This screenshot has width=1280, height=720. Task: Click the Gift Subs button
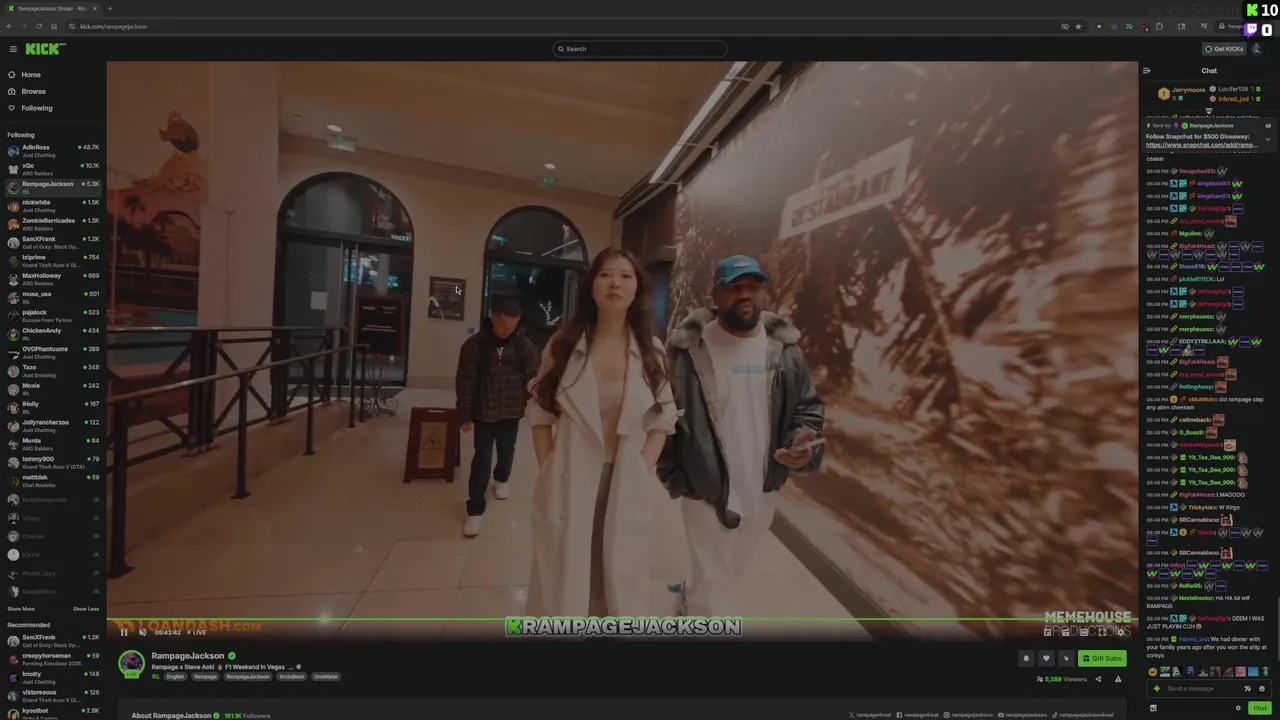1102,658
